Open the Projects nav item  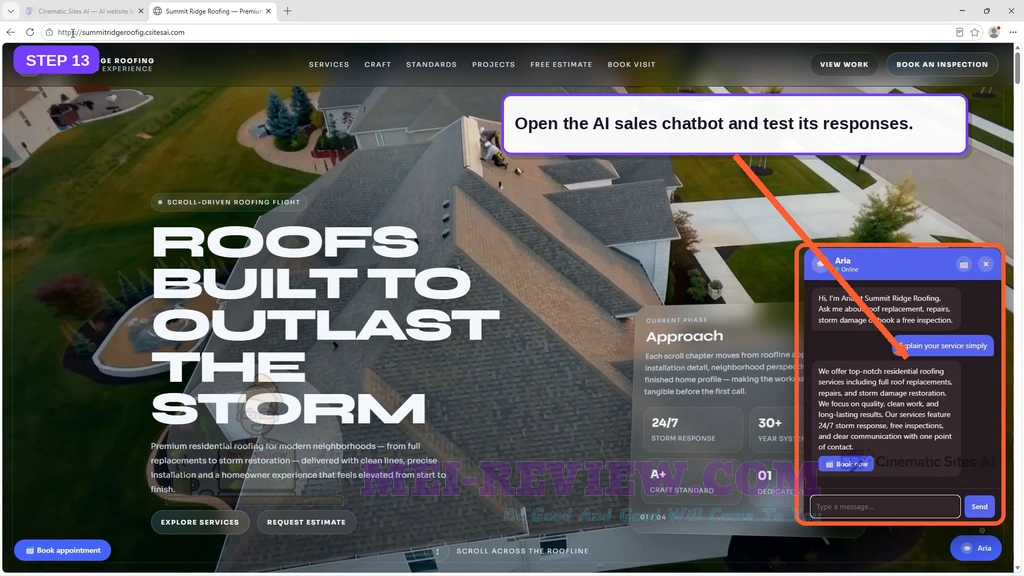[493, 65]
